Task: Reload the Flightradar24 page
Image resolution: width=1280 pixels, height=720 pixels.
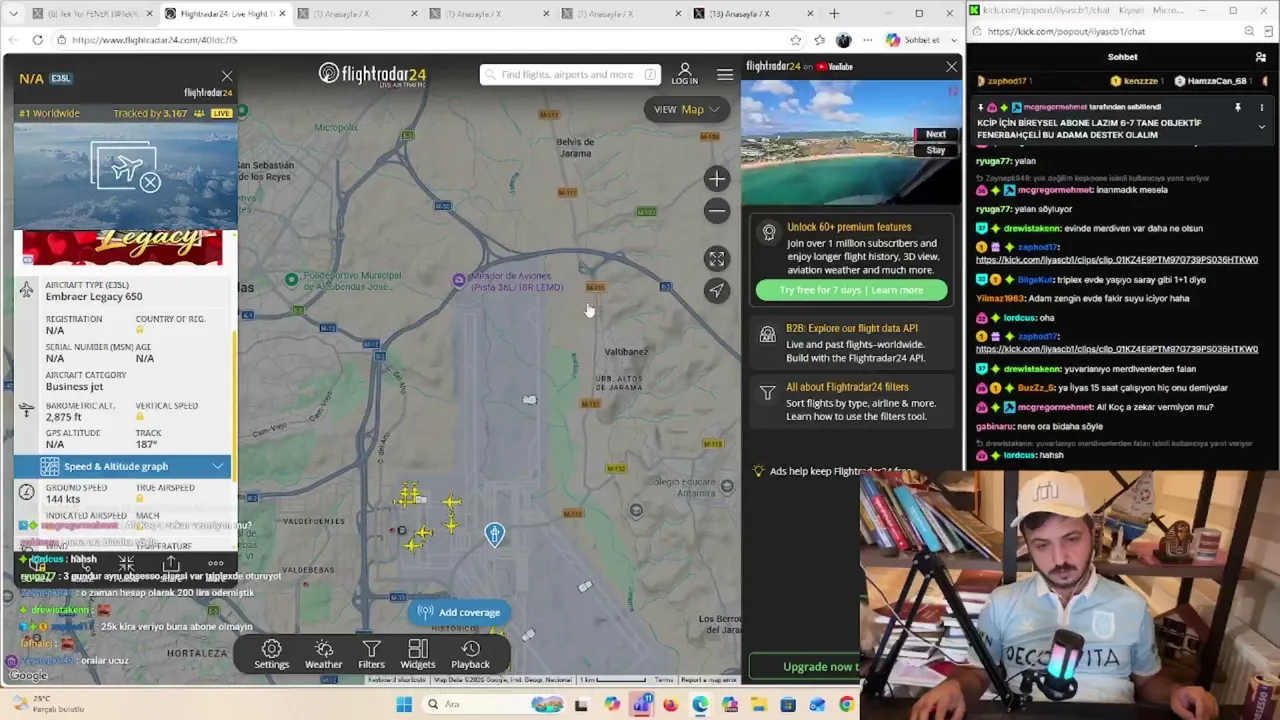Action: point(37,40)
